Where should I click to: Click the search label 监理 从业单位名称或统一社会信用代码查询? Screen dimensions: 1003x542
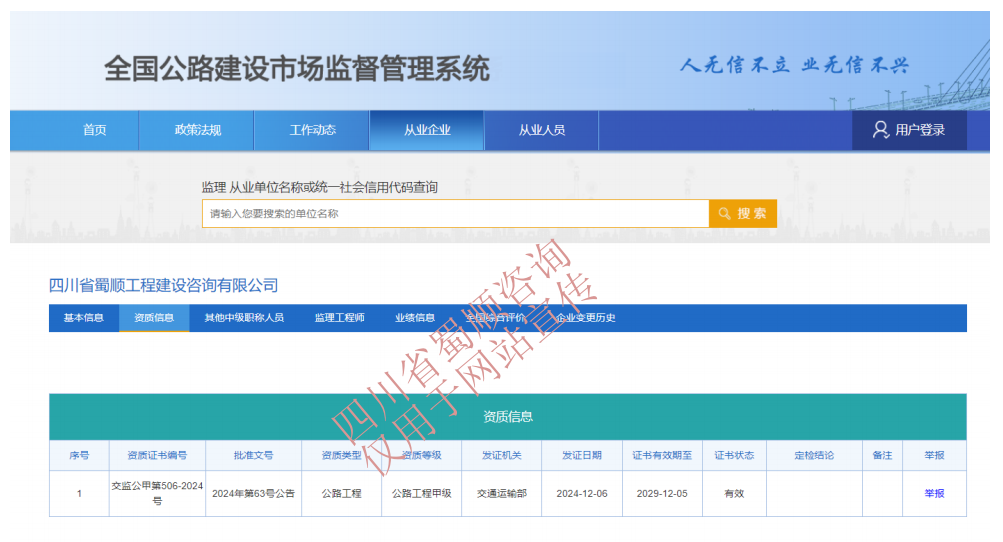point(320,187)
